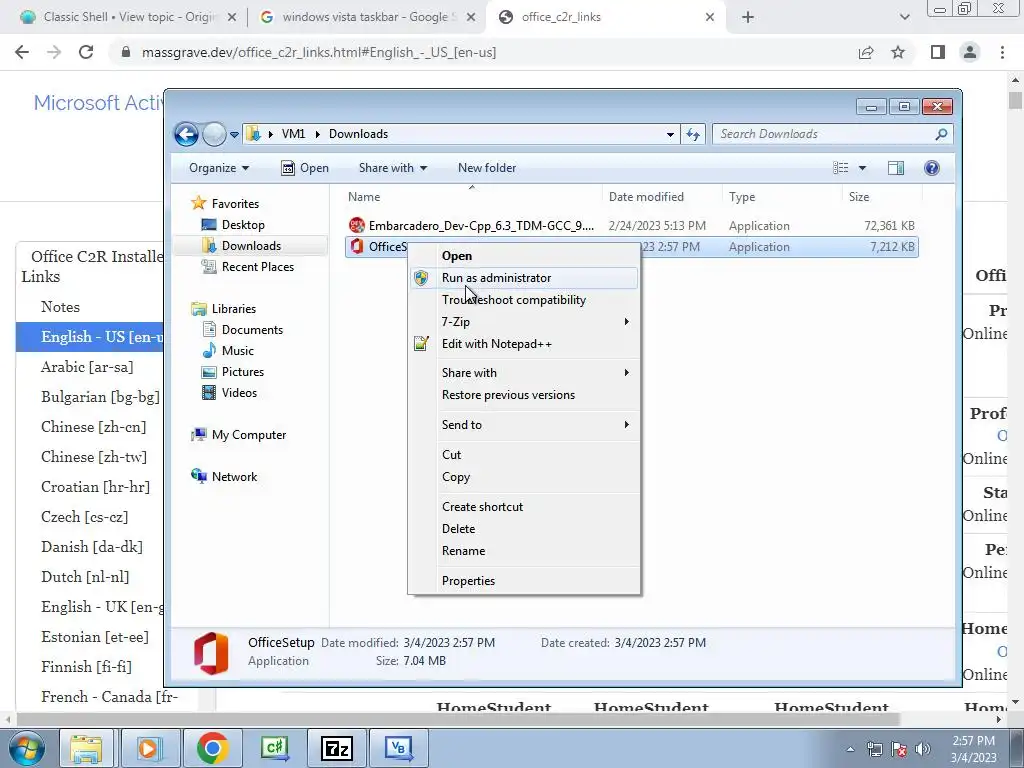
Task: Open the Pictures library
Action: (x=232, y=372)
